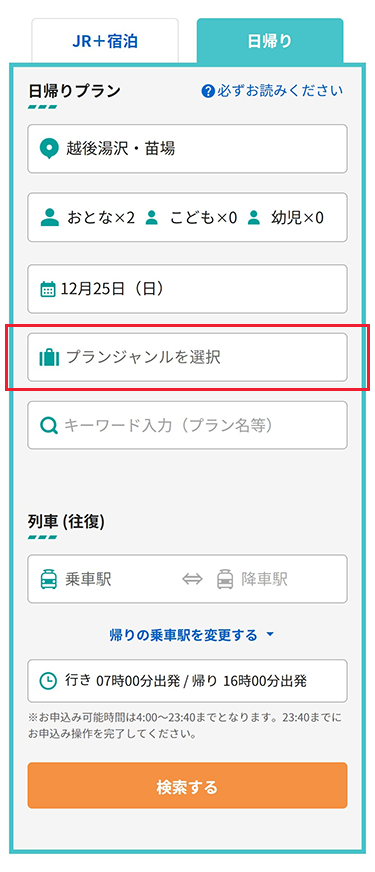Image resolution: width=375 pixels, height=872 pixels.
Task: Click the calendar icon beside 12月25日
Action: pyautogui.click(x=48, y=289)
